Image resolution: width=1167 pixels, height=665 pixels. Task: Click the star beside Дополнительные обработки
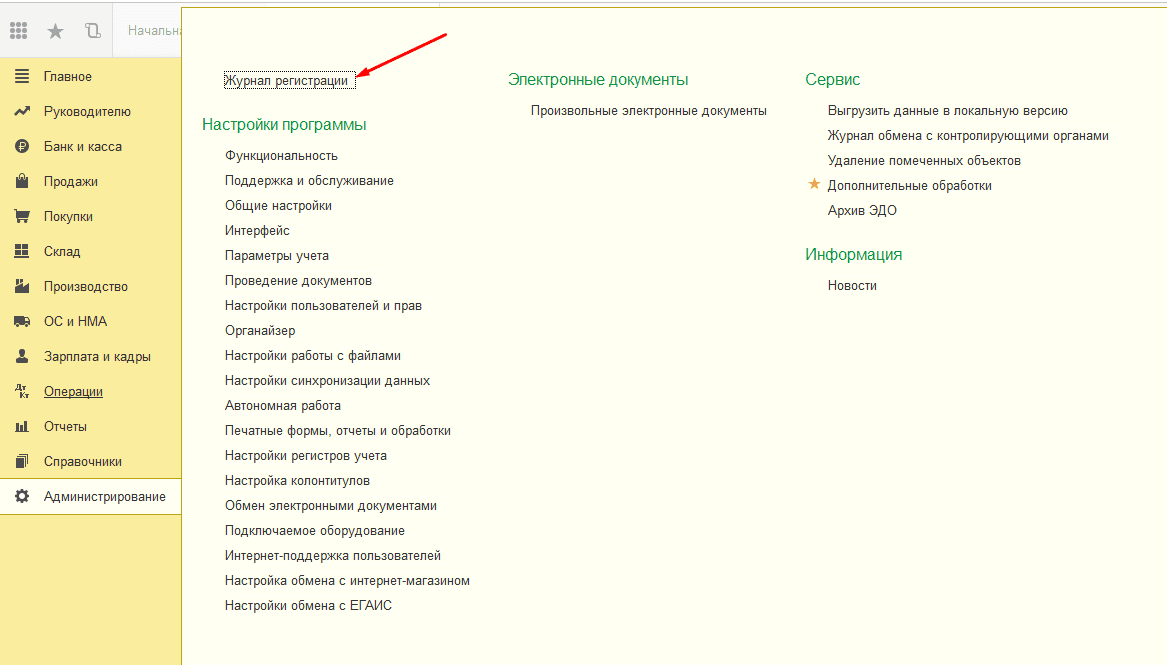[x=814, y=185]
